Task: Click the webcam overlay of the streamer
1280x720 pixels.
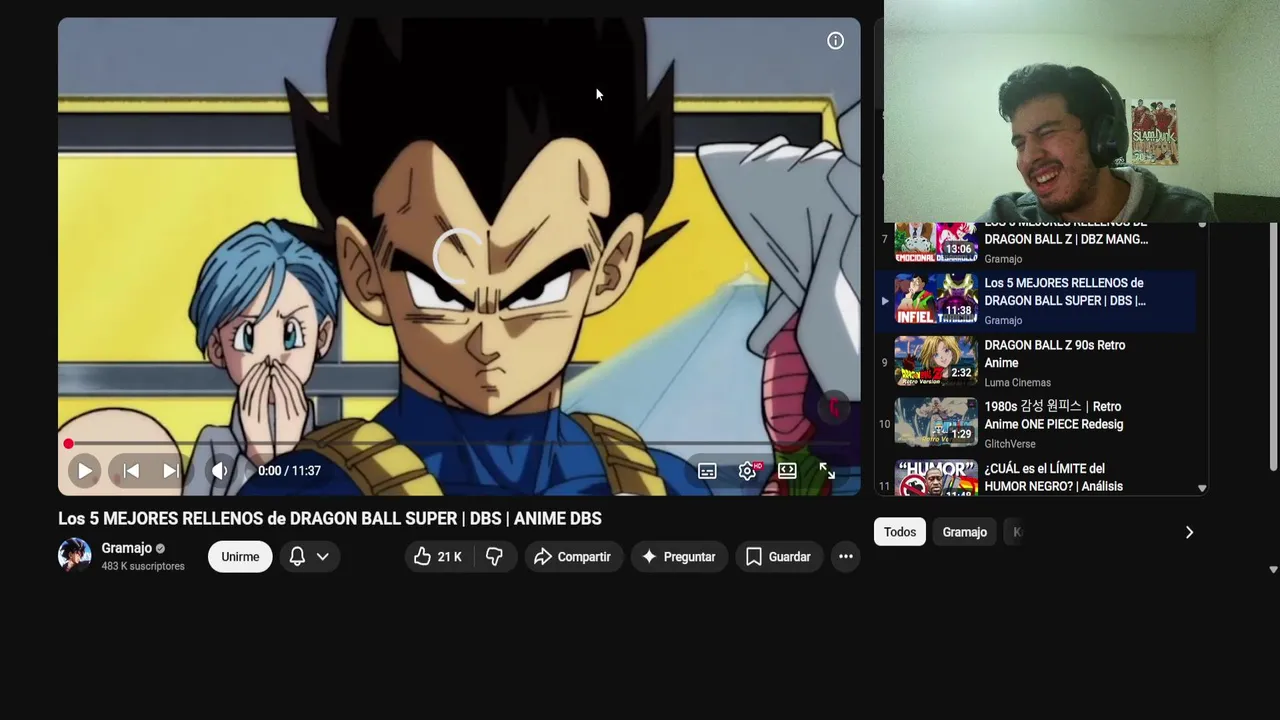Action: [x=1081, y=111]
